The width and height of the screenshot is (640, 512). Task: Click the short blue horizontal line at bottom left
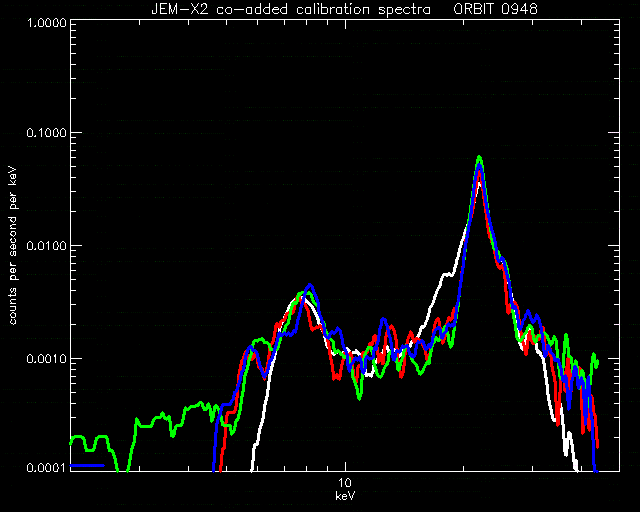point(87,465)
